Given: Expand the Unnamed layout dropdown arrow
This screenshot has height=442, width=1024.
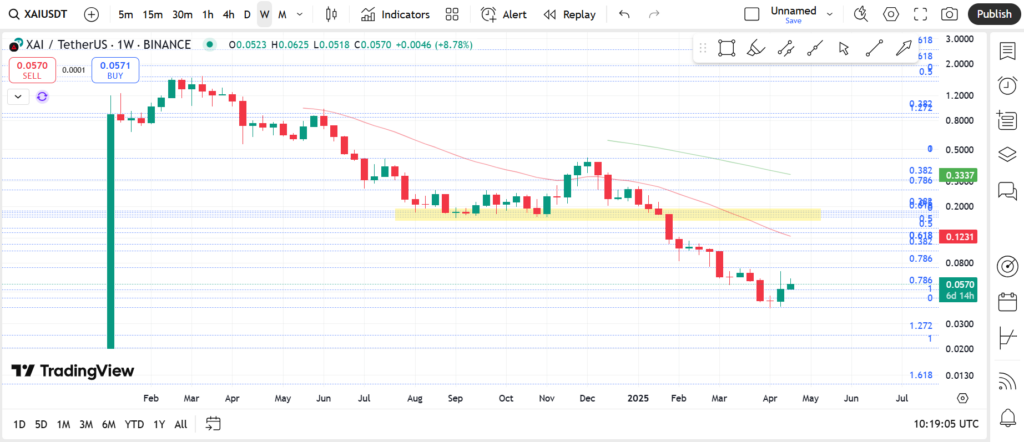Looking at the screenshot, I should [x=827, y=15].
